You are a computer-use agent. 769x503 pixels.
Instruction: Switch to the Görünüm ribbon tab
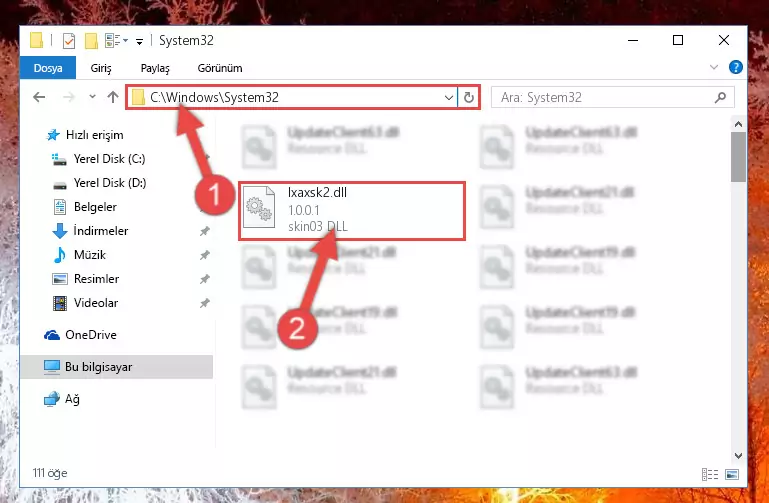pos(220,68)
